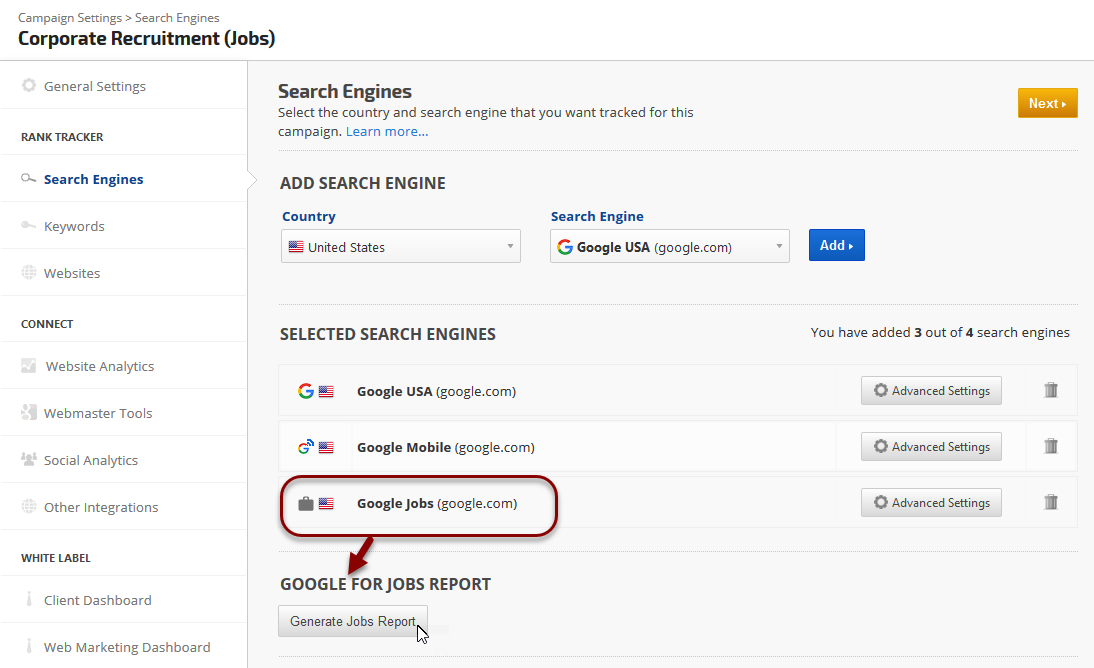Expand the Search Engine dropdown
1094x668 pixels.
click(669, 247)
